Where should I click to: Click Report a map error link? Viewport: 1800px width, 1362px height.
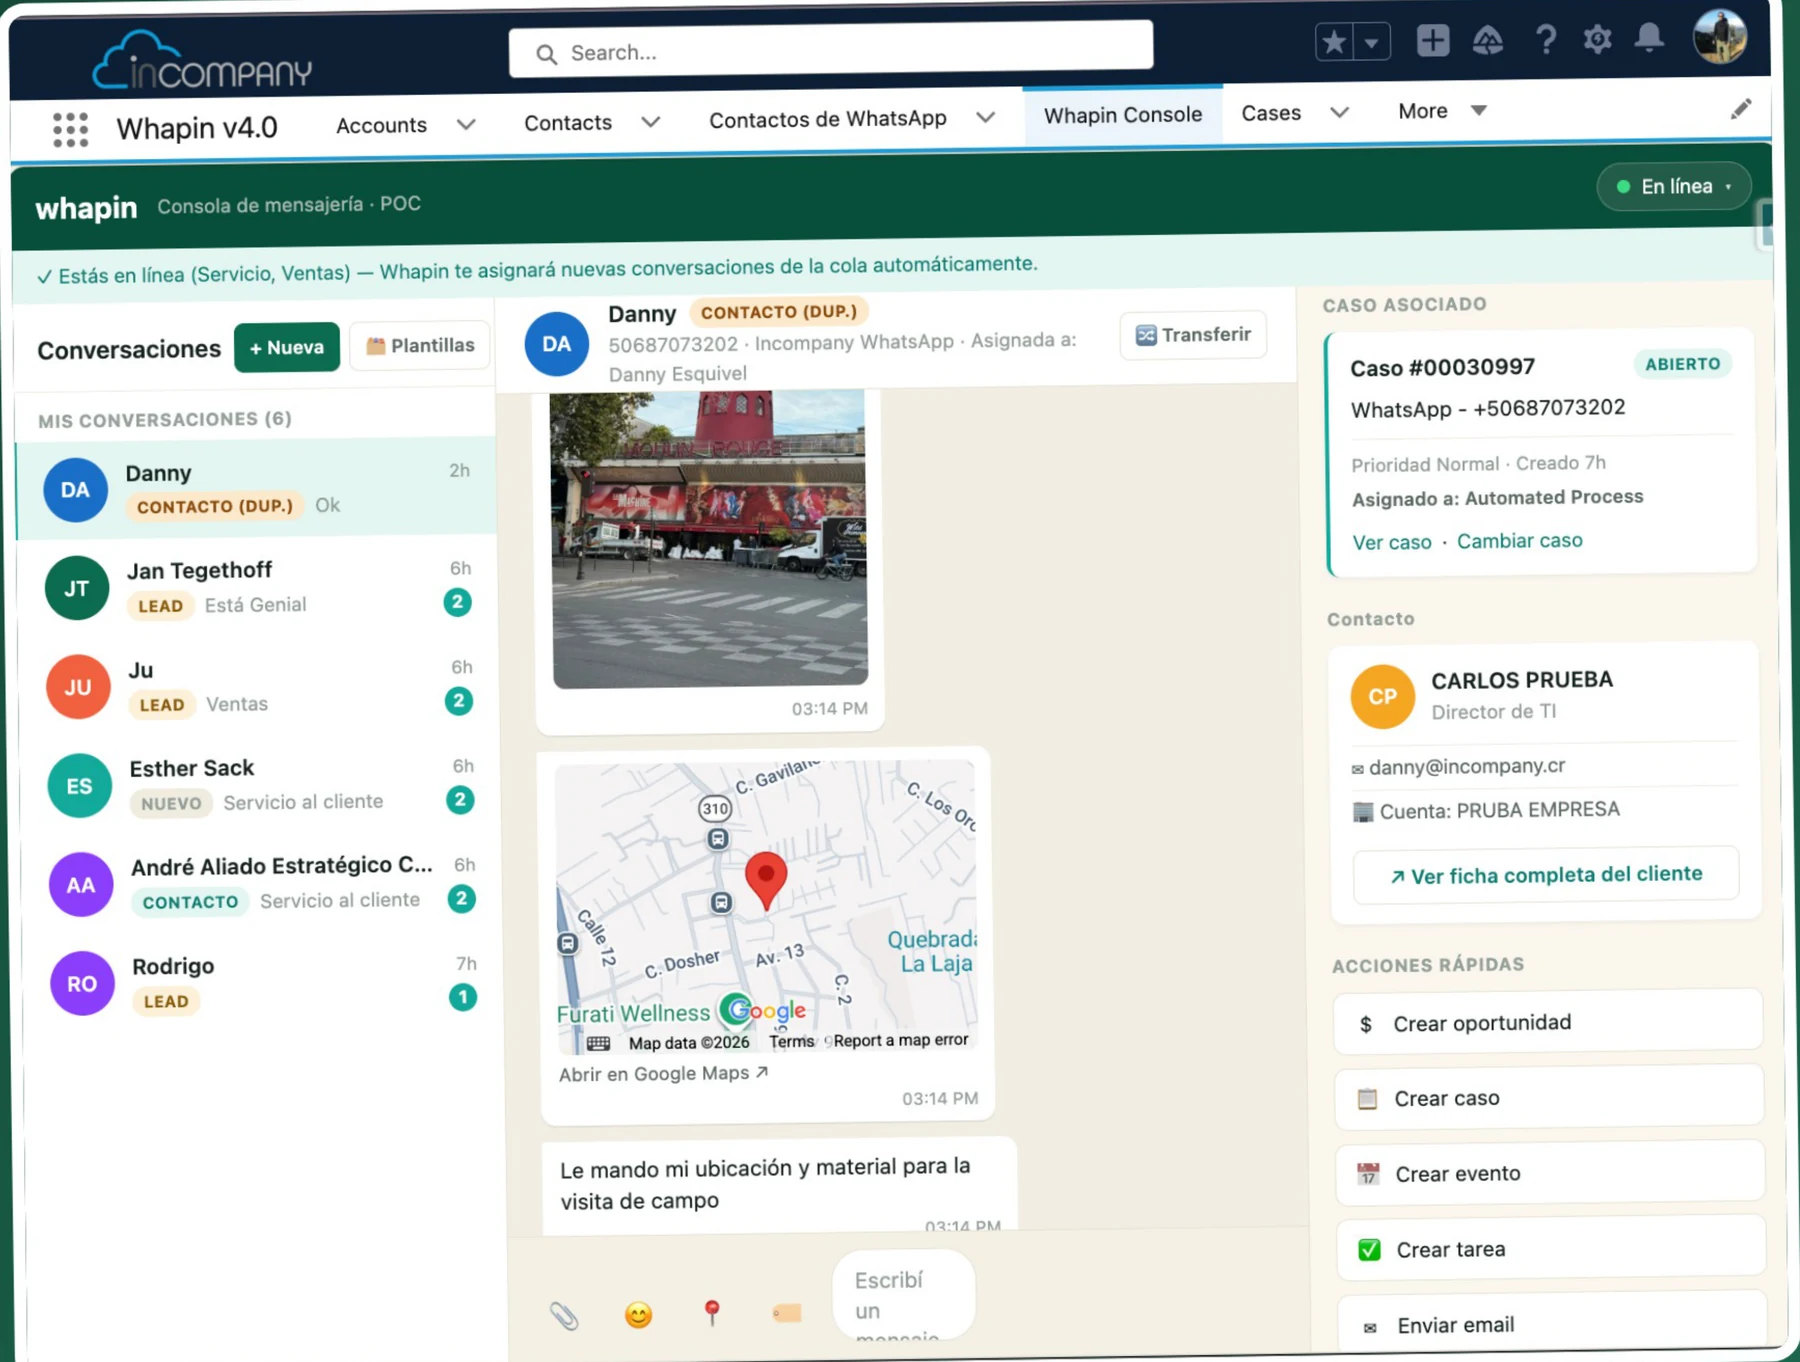point(901,1040)
